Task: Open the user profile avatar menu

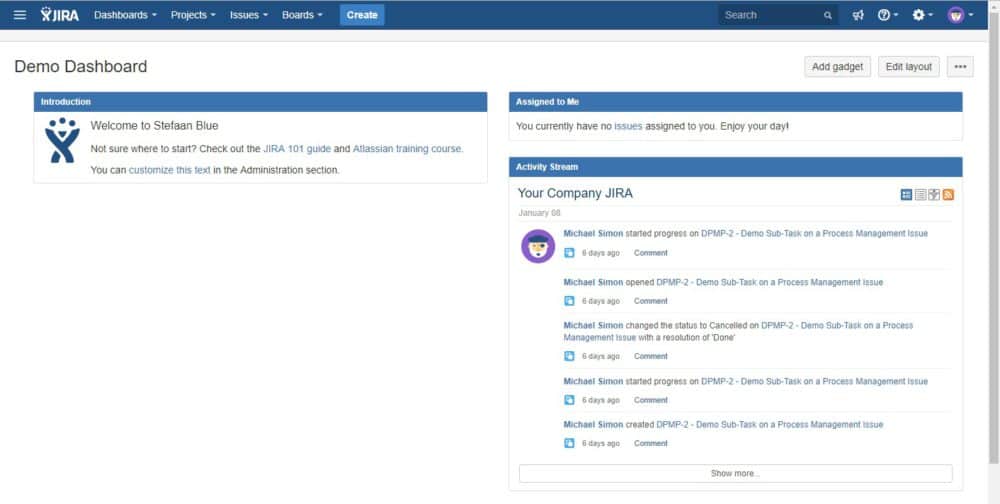Action: tap(960, 15)
